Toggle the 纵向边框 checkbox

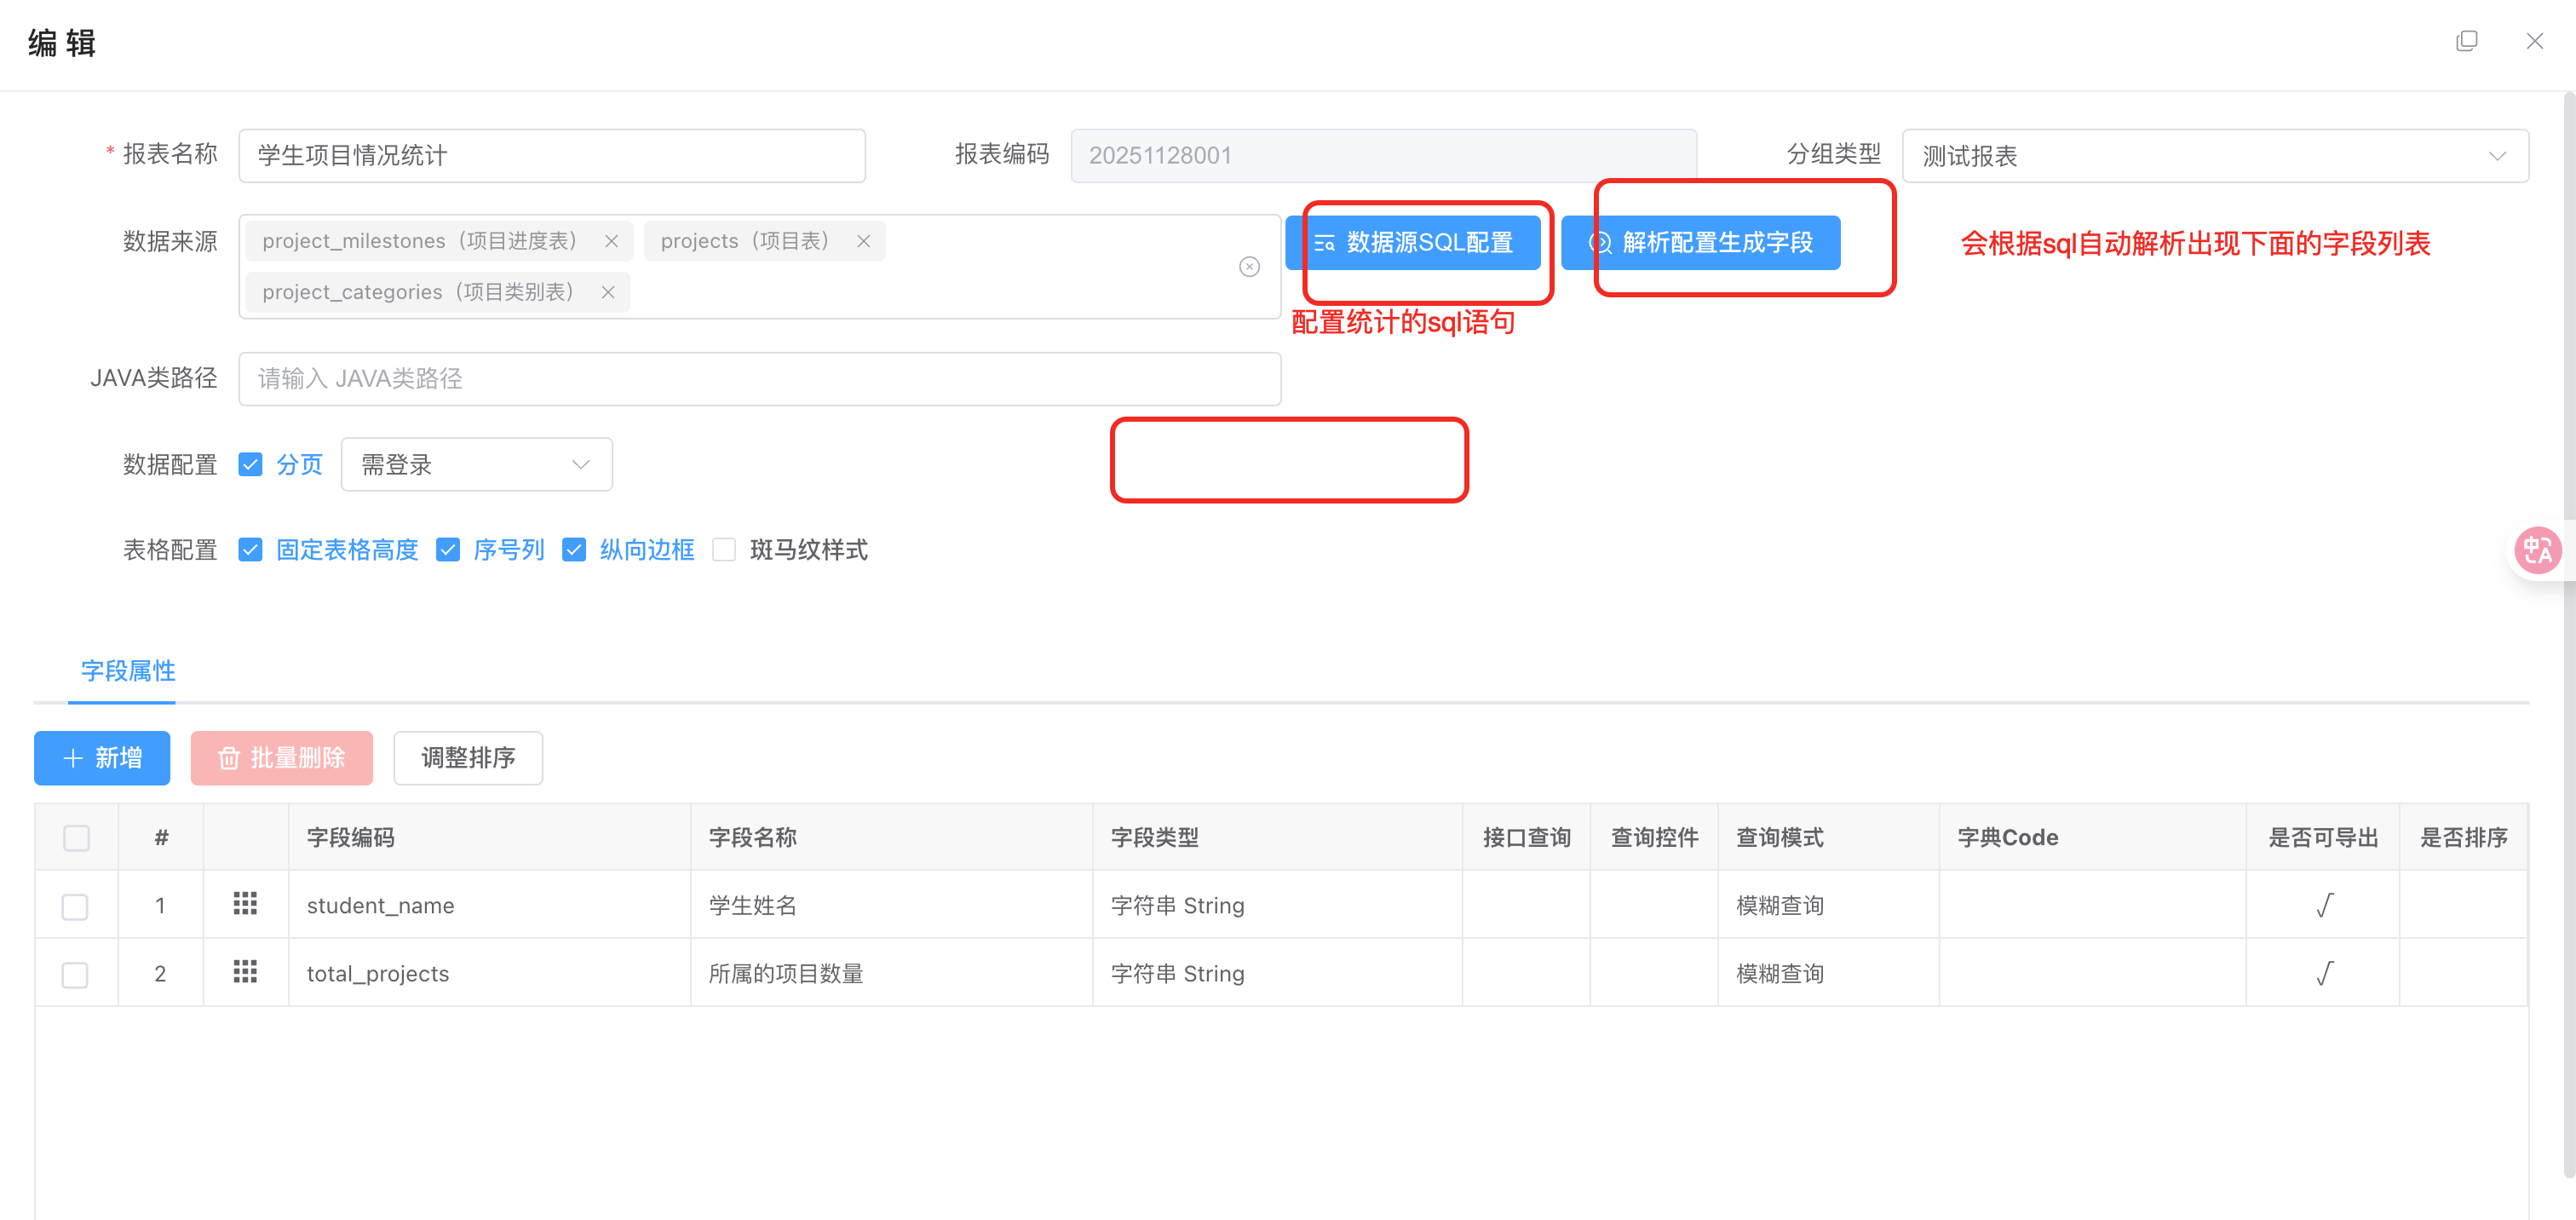point(574,550)
